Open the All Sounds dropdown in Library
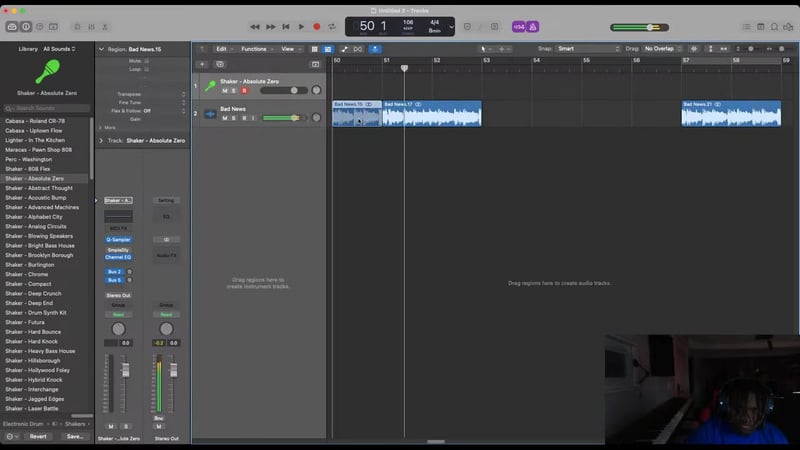This screenshot has width=800, height=450. (59, 49)
